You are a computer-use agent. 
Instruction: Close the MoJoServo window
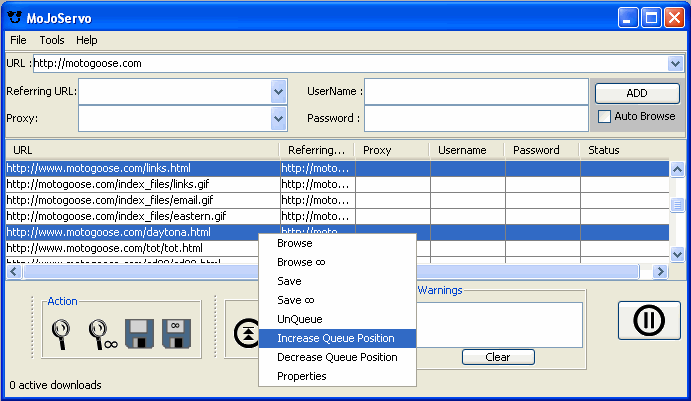(674, 18)
